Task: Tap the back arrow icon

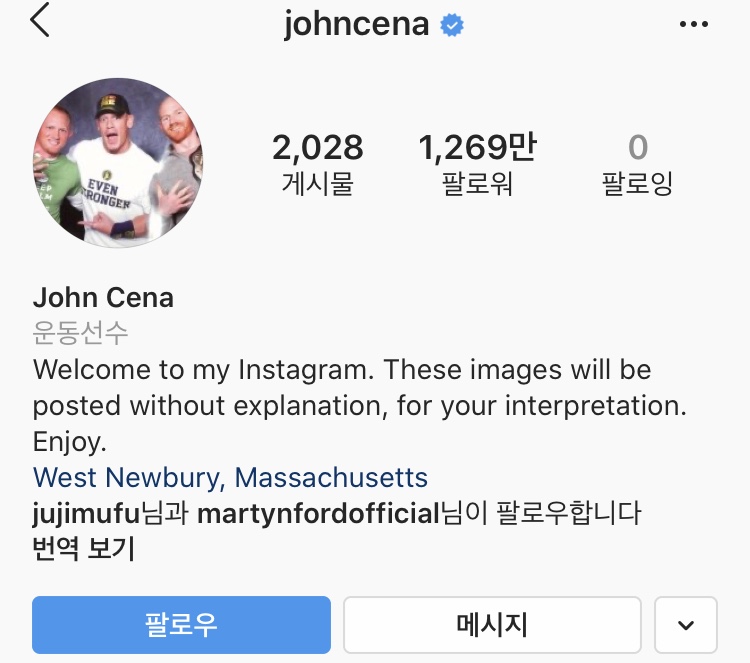Action: tap(40, 20)
